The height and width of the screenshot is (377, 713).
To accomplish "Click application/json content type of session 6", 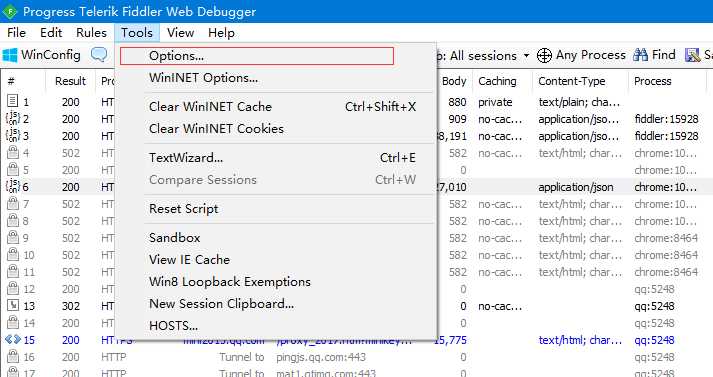I will click(x=576, y=186).
